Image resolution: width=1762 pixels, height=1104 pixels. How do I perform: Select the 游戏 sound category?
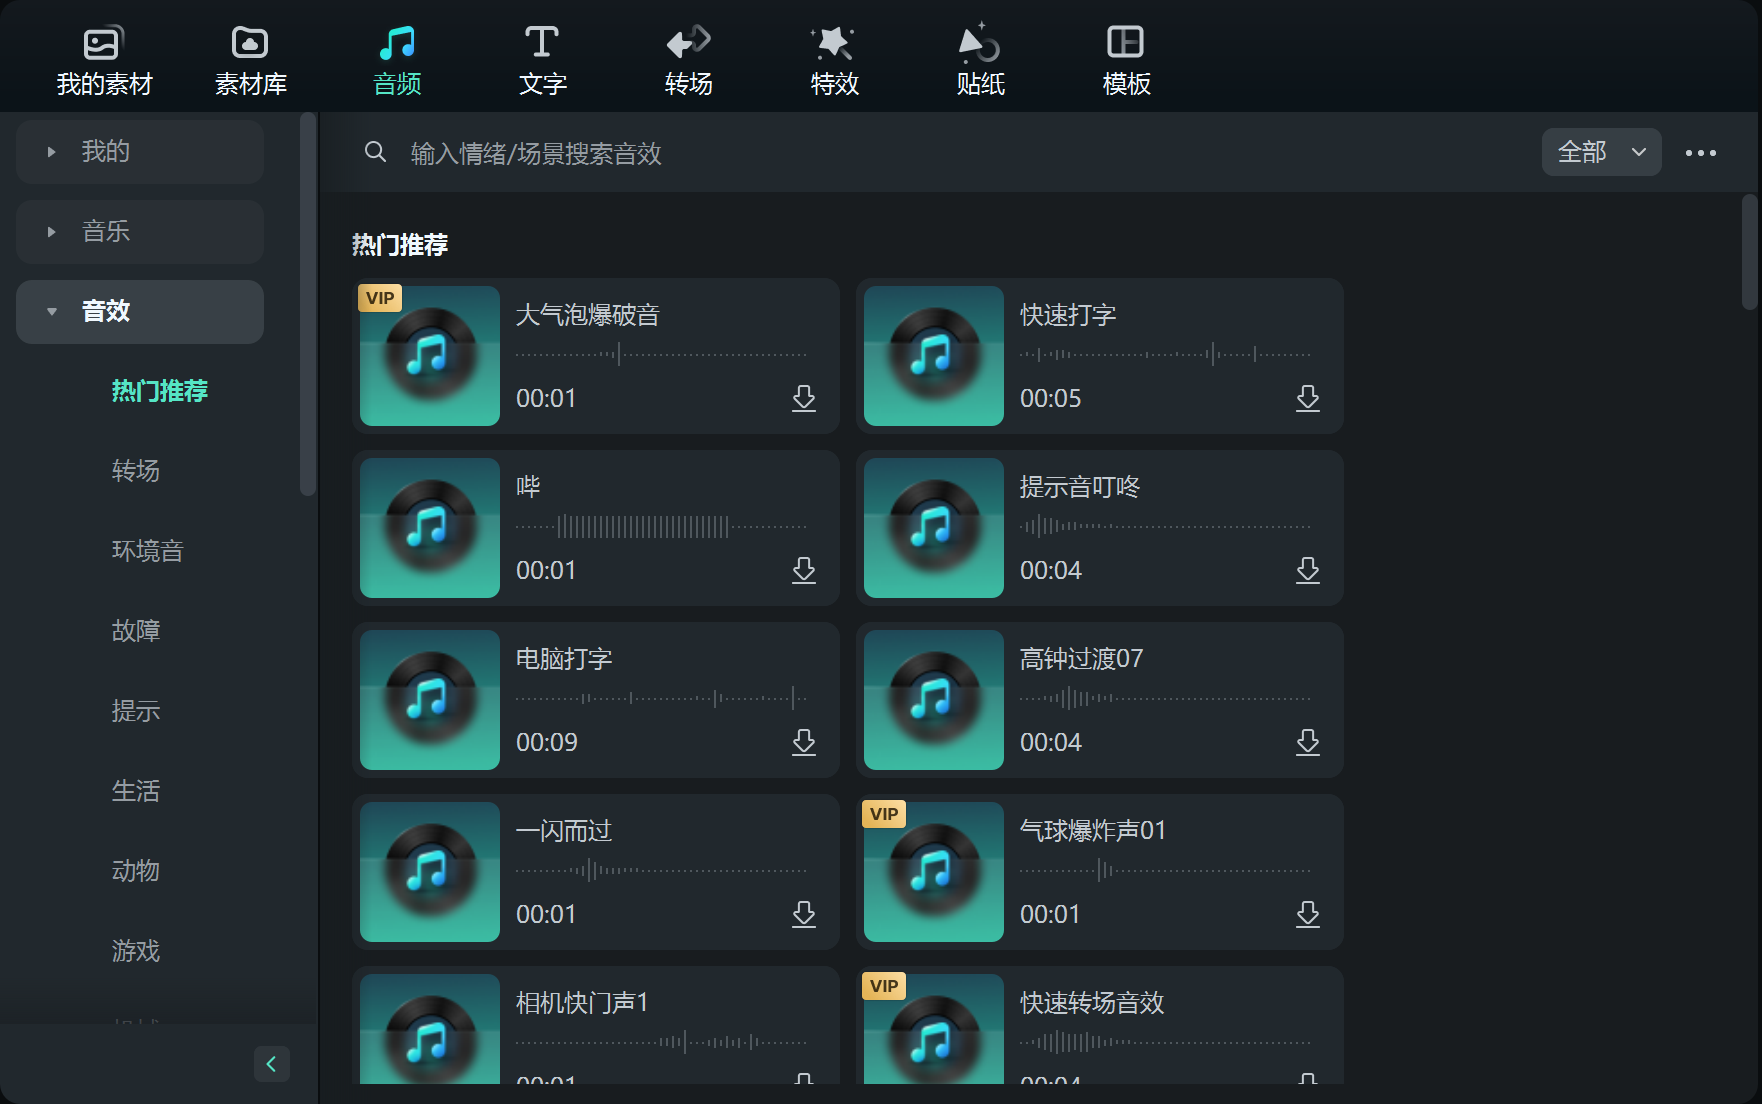(136, 951)
